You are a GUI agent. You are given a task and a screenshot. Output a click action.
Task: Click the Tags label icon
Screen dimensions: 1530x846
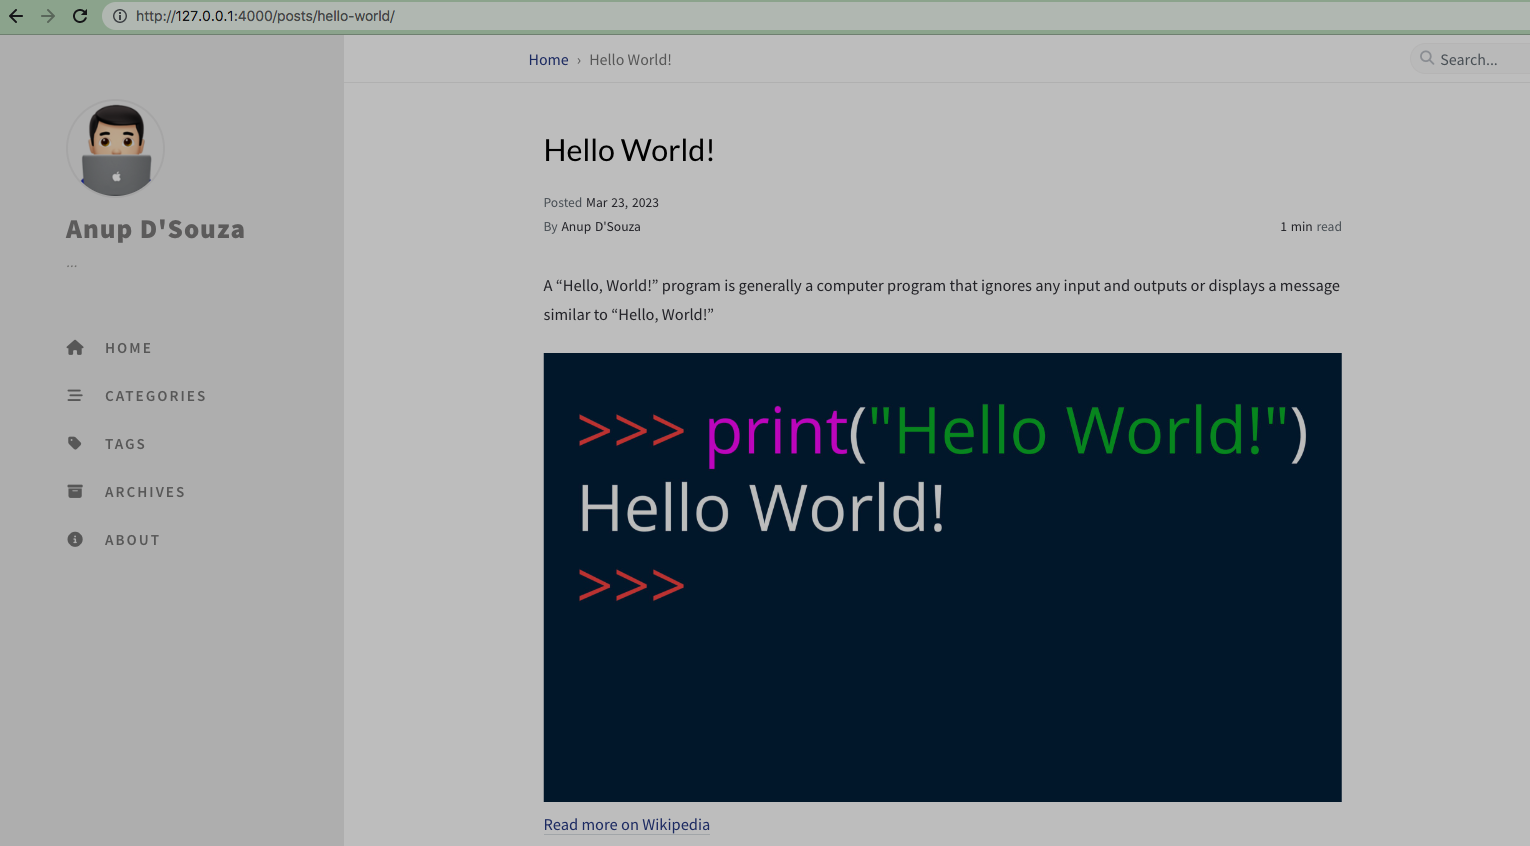75,443
